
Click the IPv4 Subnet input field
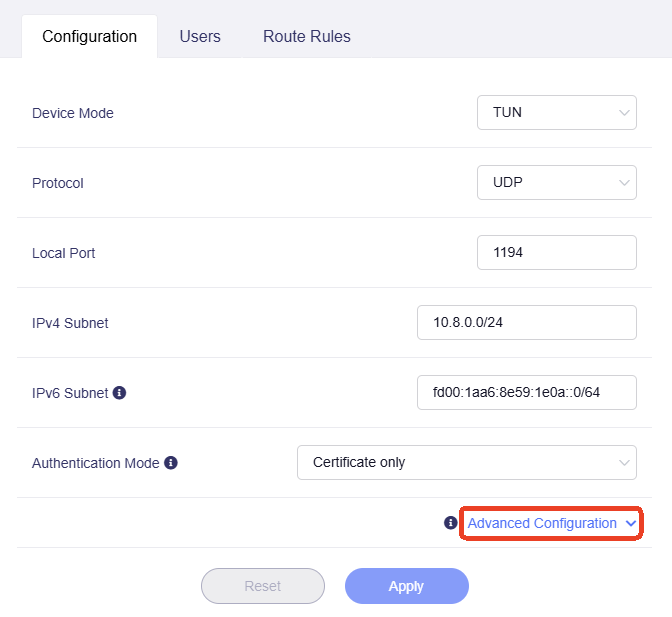pyautogui.click(x=526, y=323)
